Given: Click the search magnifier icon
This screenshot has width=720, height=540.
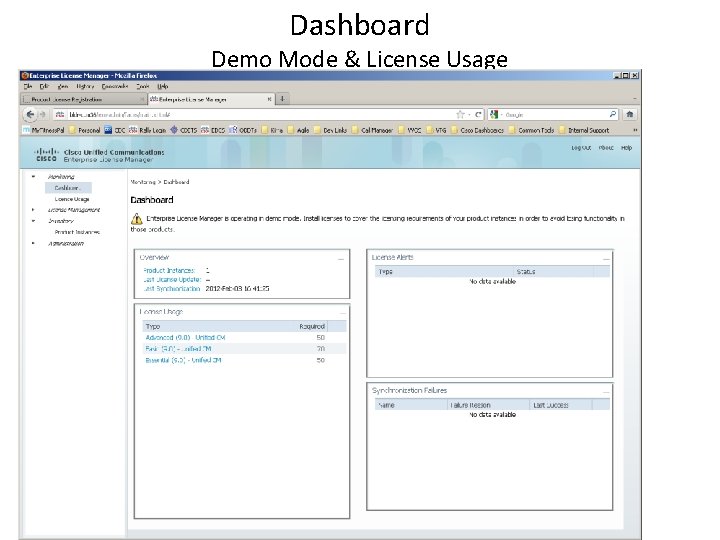Looking at the screenshot, I should (x=613, y=114).
